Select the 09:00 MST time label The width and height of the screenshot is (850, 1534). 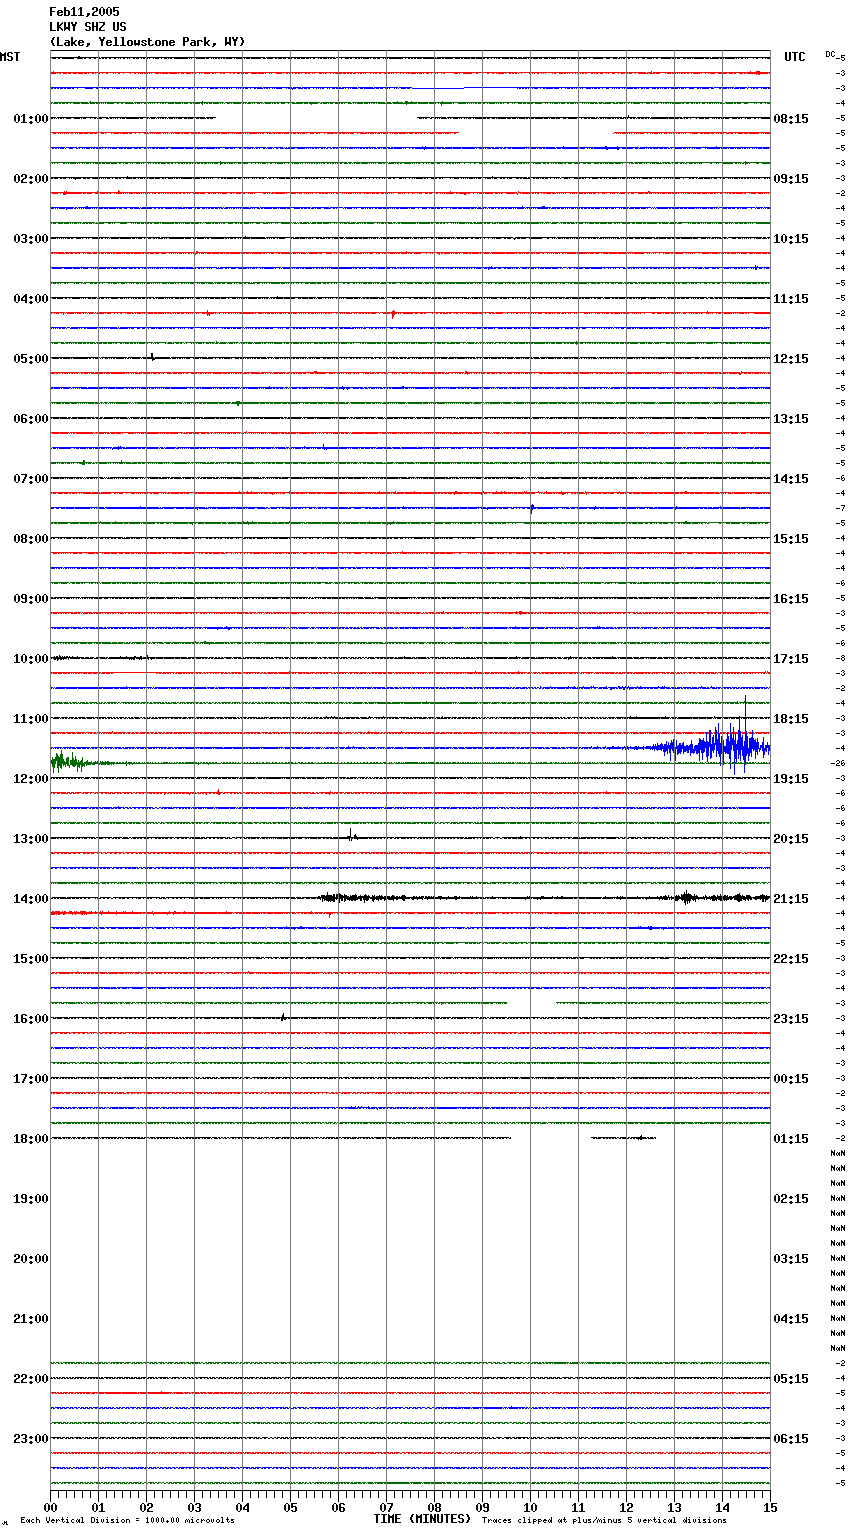31,599
